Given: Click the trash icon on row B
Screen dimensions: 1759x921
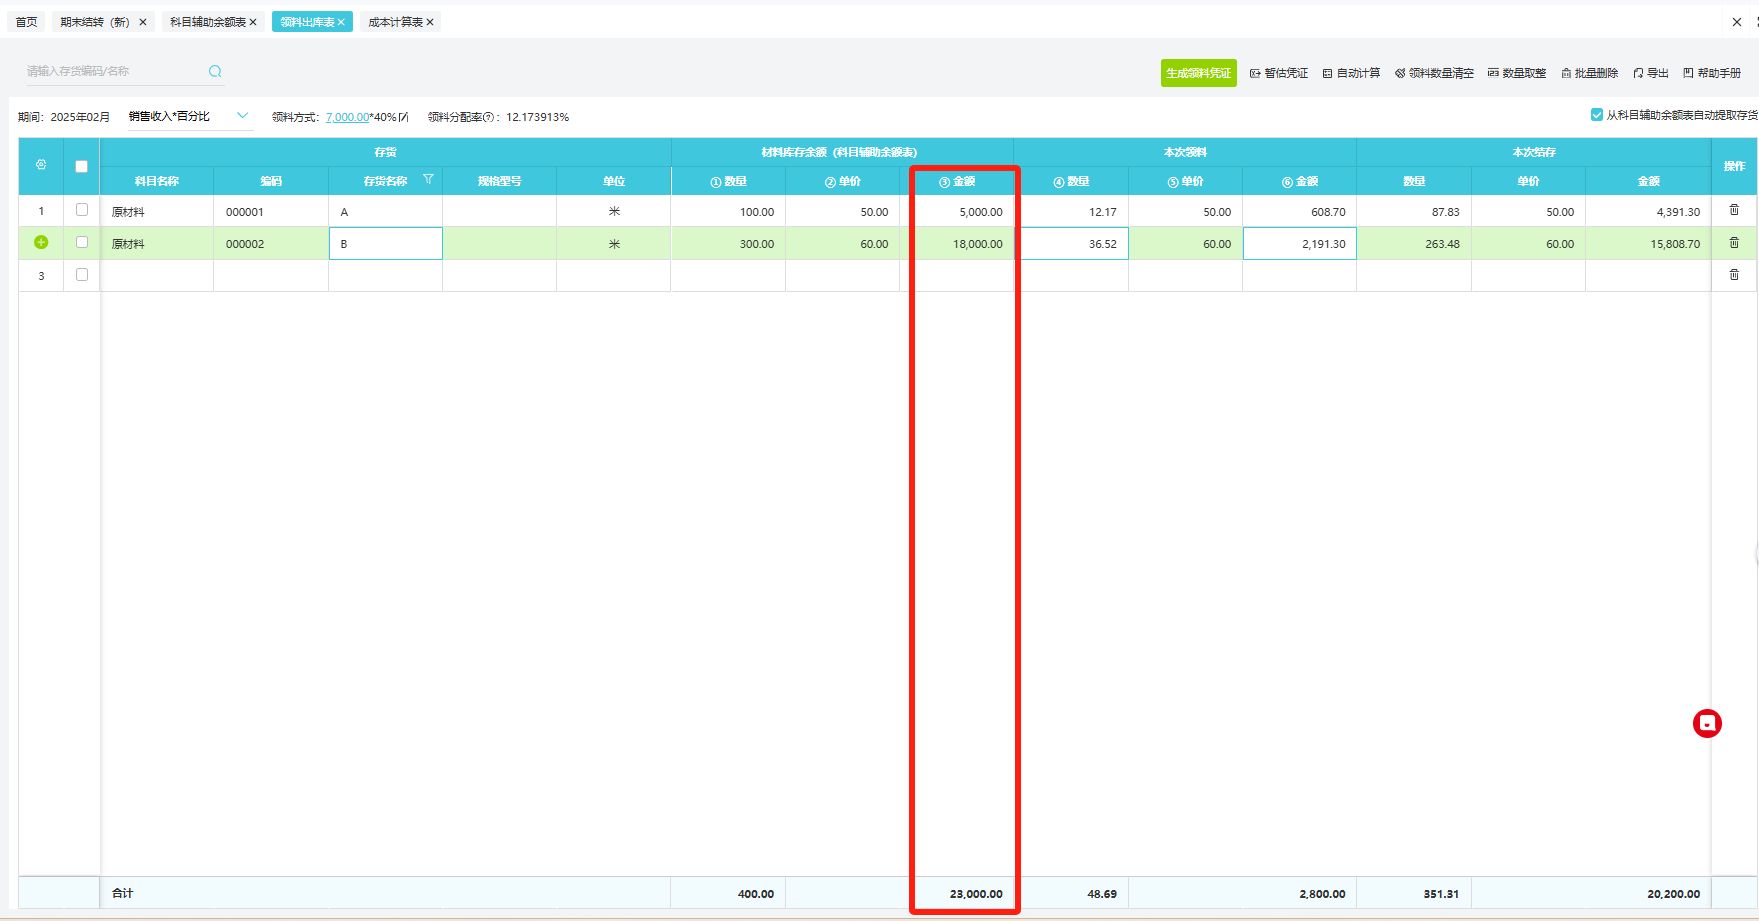Looking at the screenshot, I should click(1734, 243).
